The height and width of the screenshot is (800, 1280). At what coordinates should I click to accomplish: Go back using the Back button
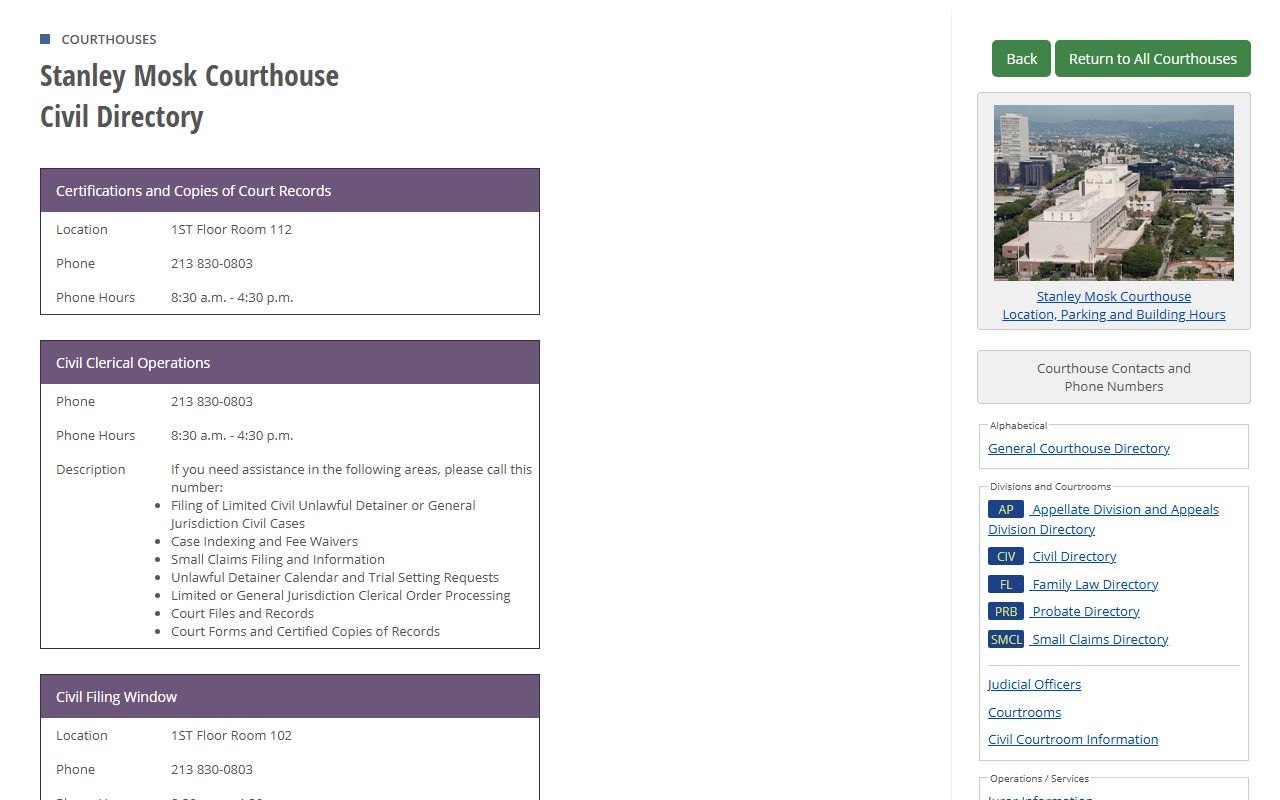(1021, 58)
